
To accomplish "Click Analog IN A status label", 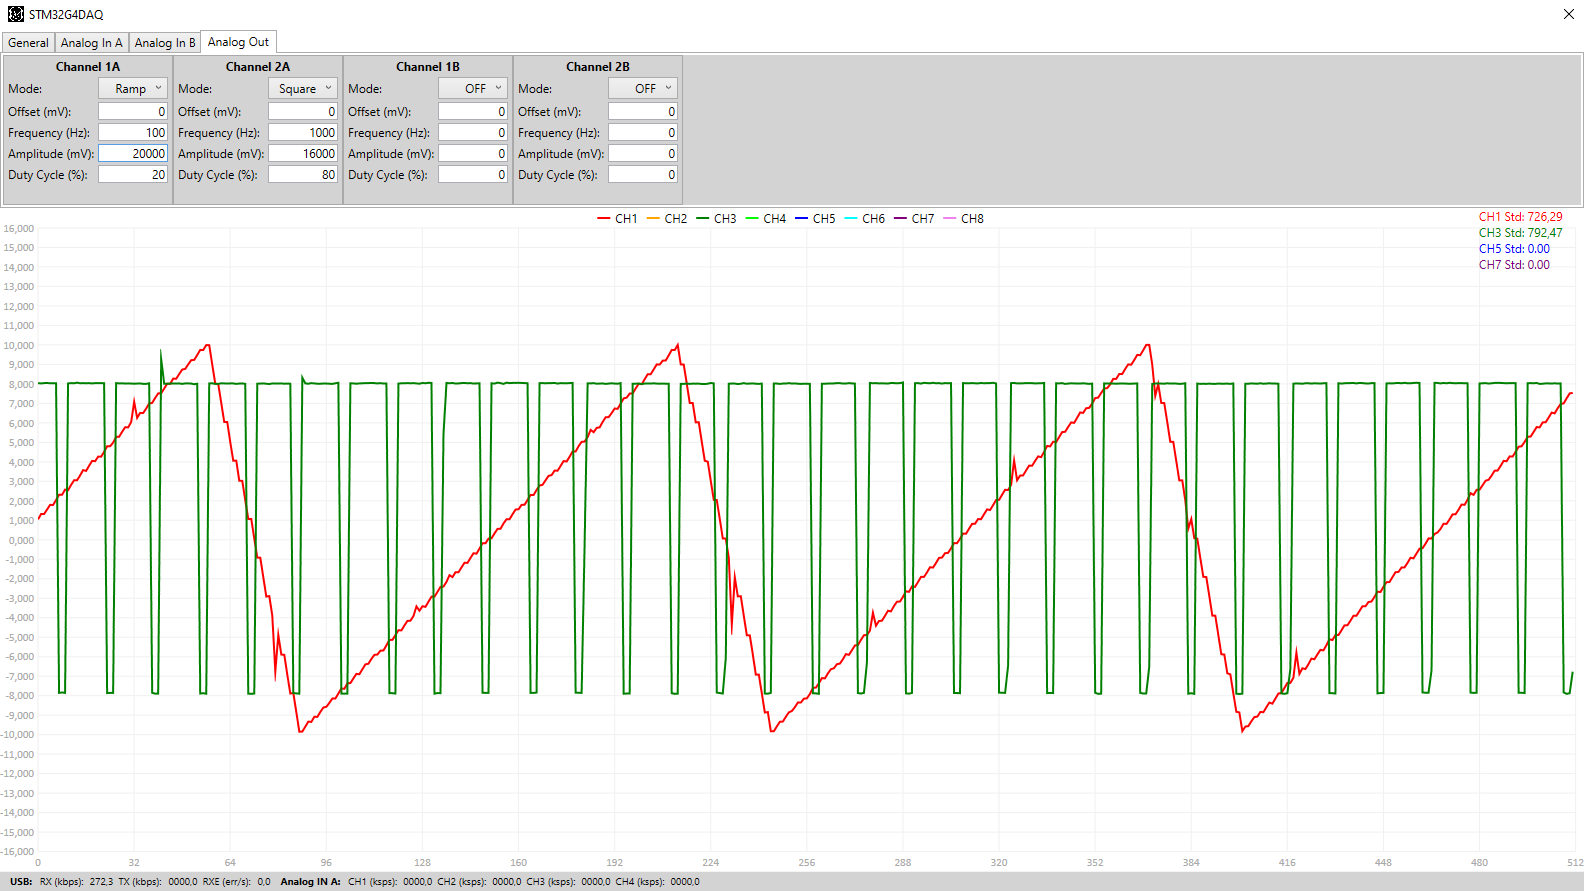I will point(310,882).
